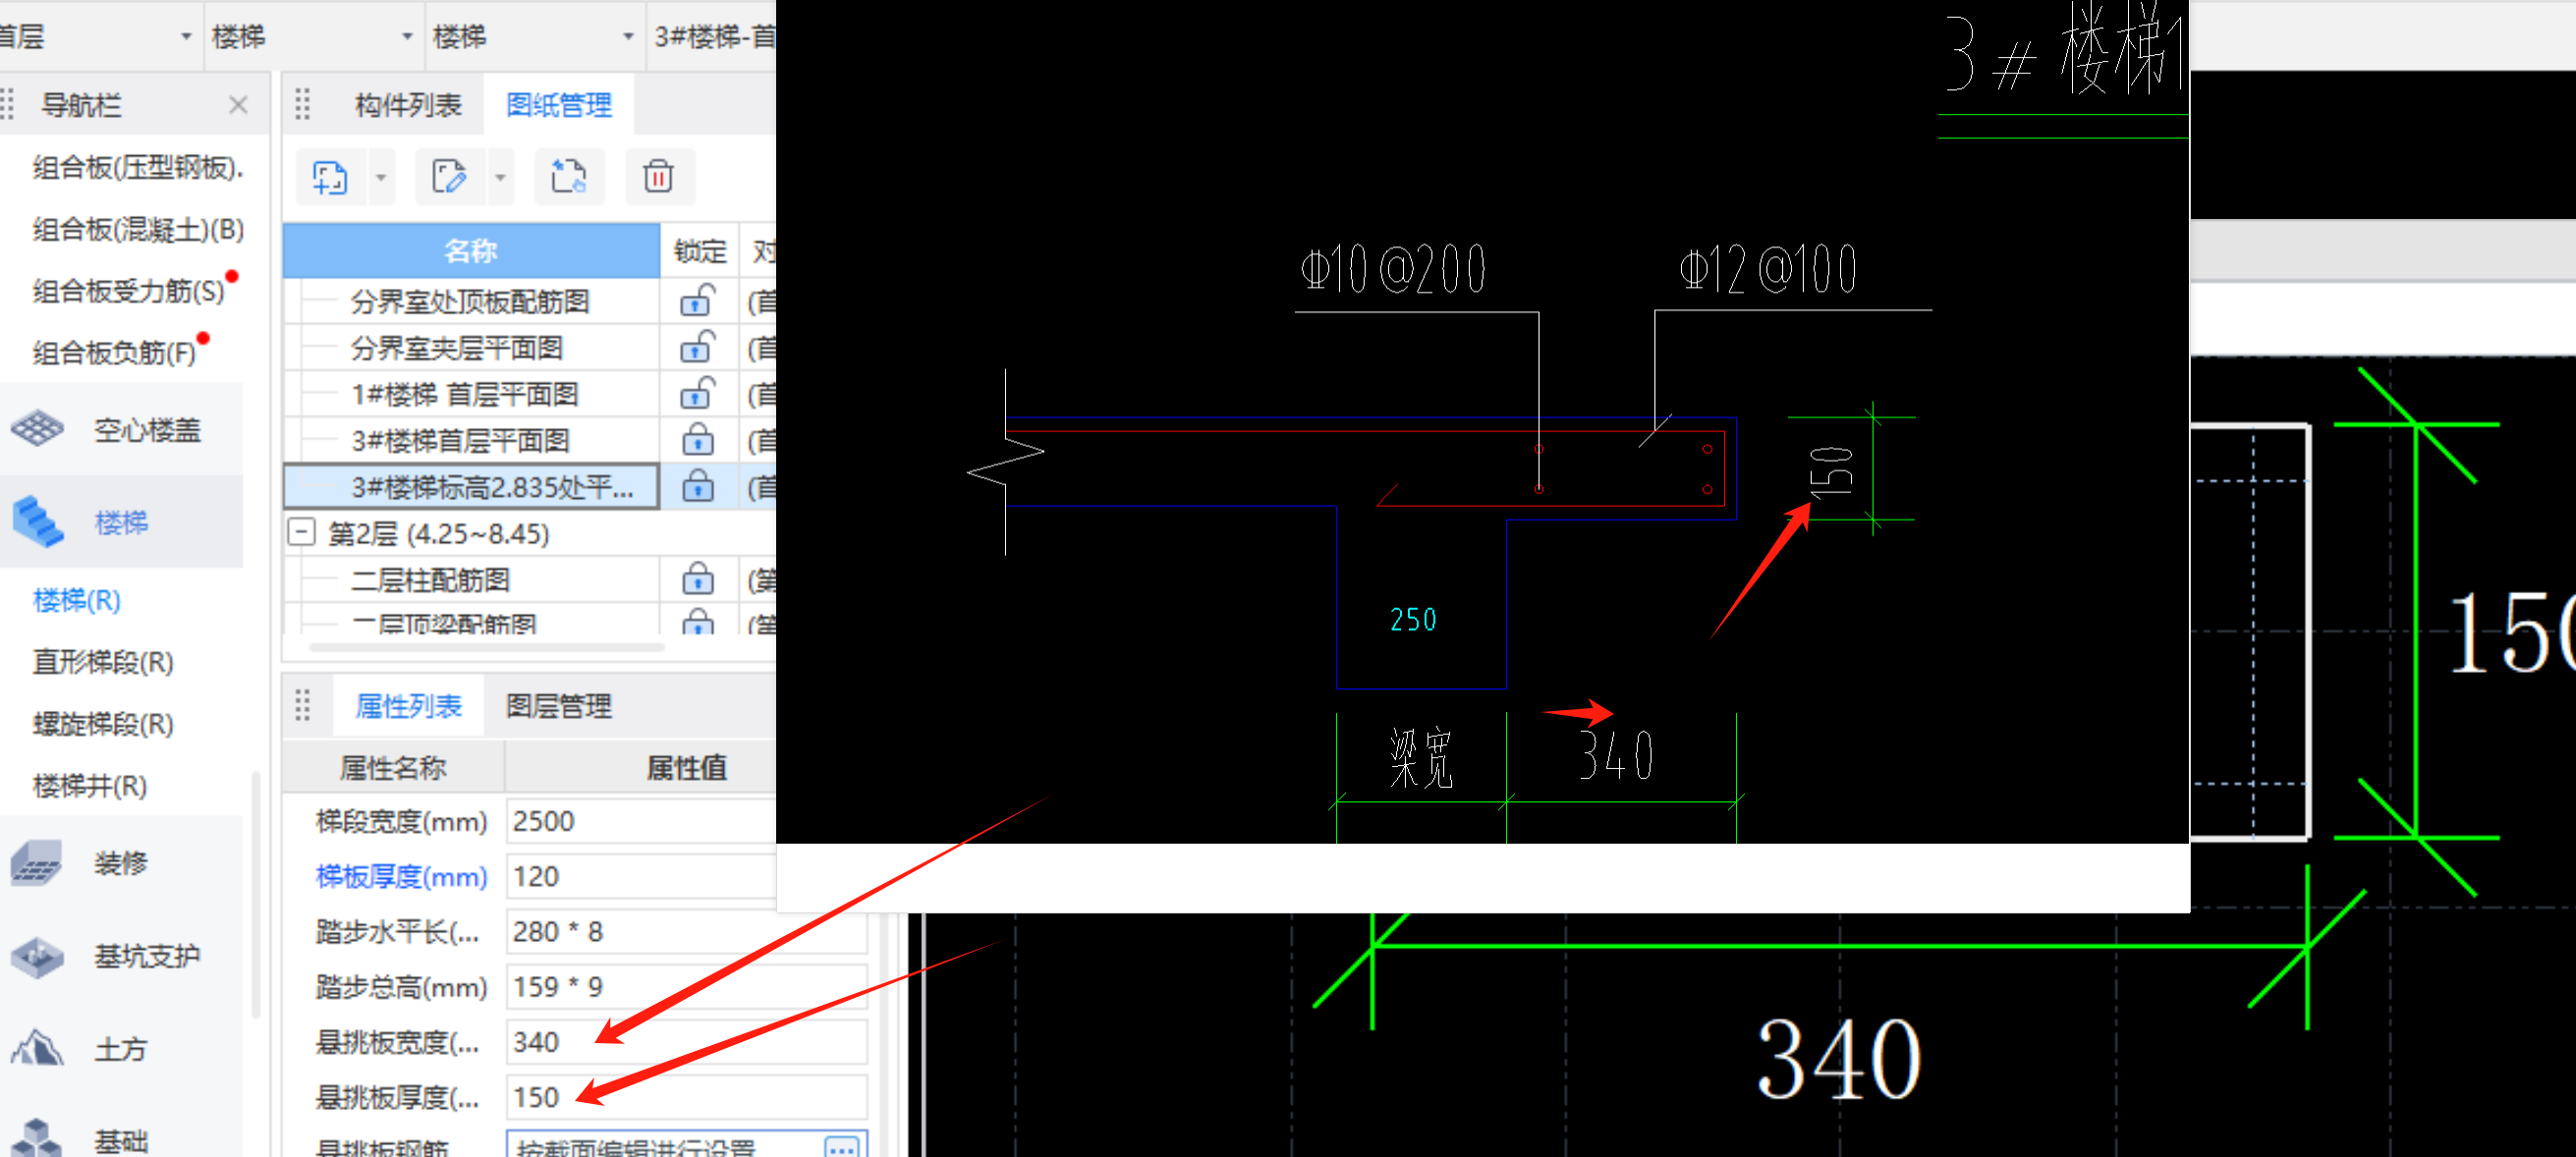Image resolution: width=2576 pixels, height=1157 pixels.
Task: Toggle lock for 1#楼梯 首层平面图
Action: (x=698, y=393)
